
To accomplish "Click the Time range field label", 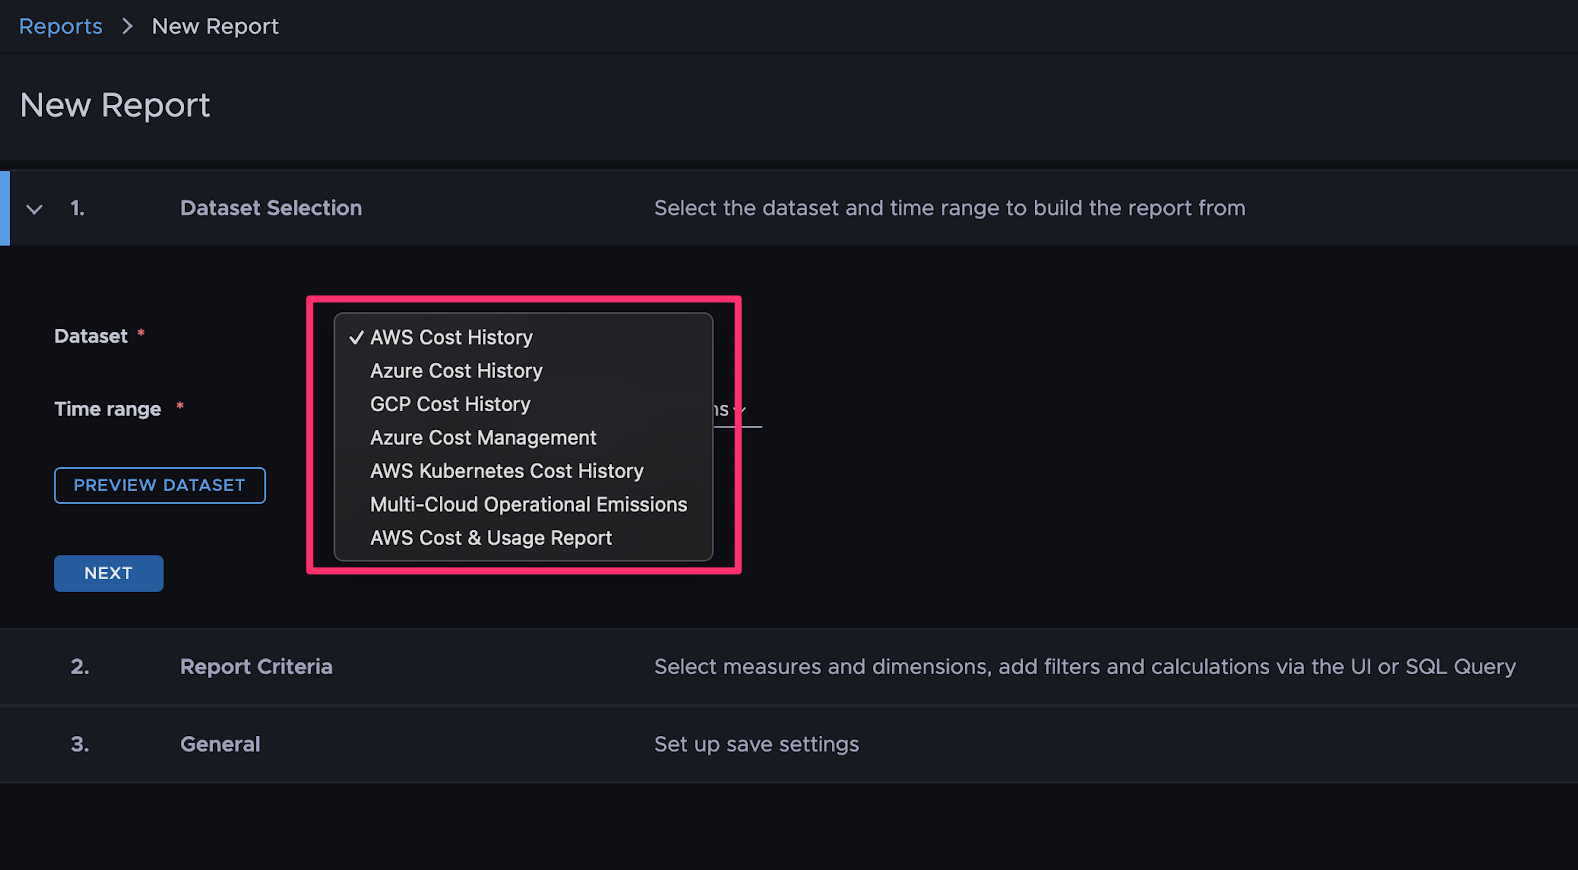I will pos(107,409).
